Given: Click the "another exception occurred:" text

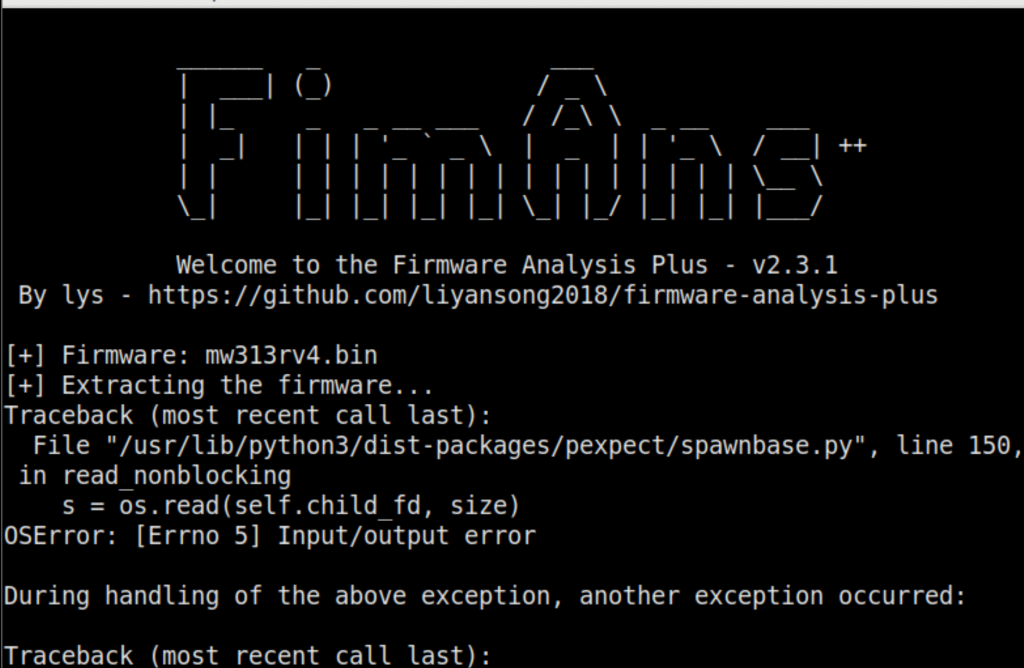Looking at the screenshot, I should (772, 596).
